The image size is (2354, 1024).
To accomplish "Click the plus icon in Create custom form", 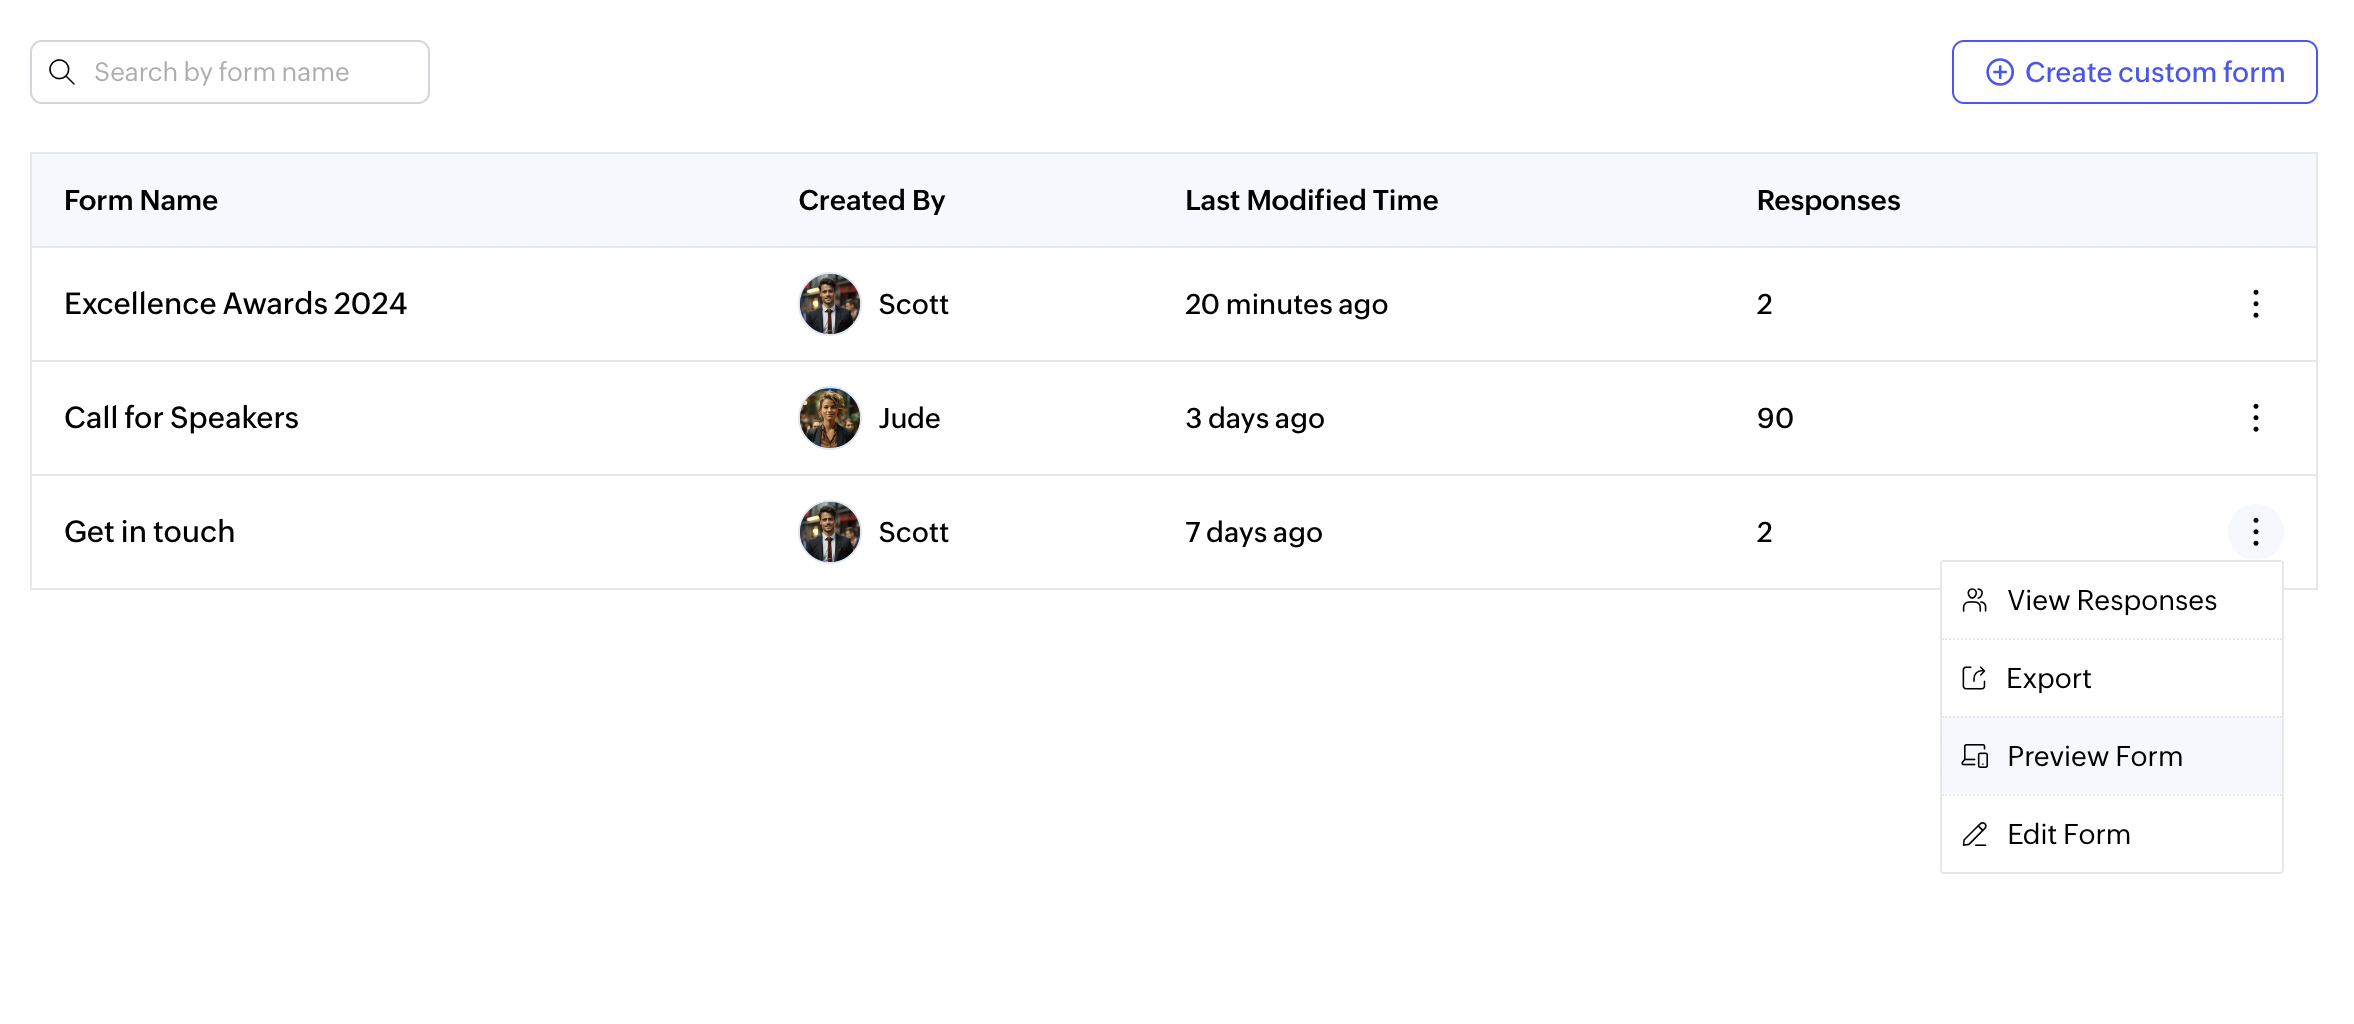I will click(1999, 72).
